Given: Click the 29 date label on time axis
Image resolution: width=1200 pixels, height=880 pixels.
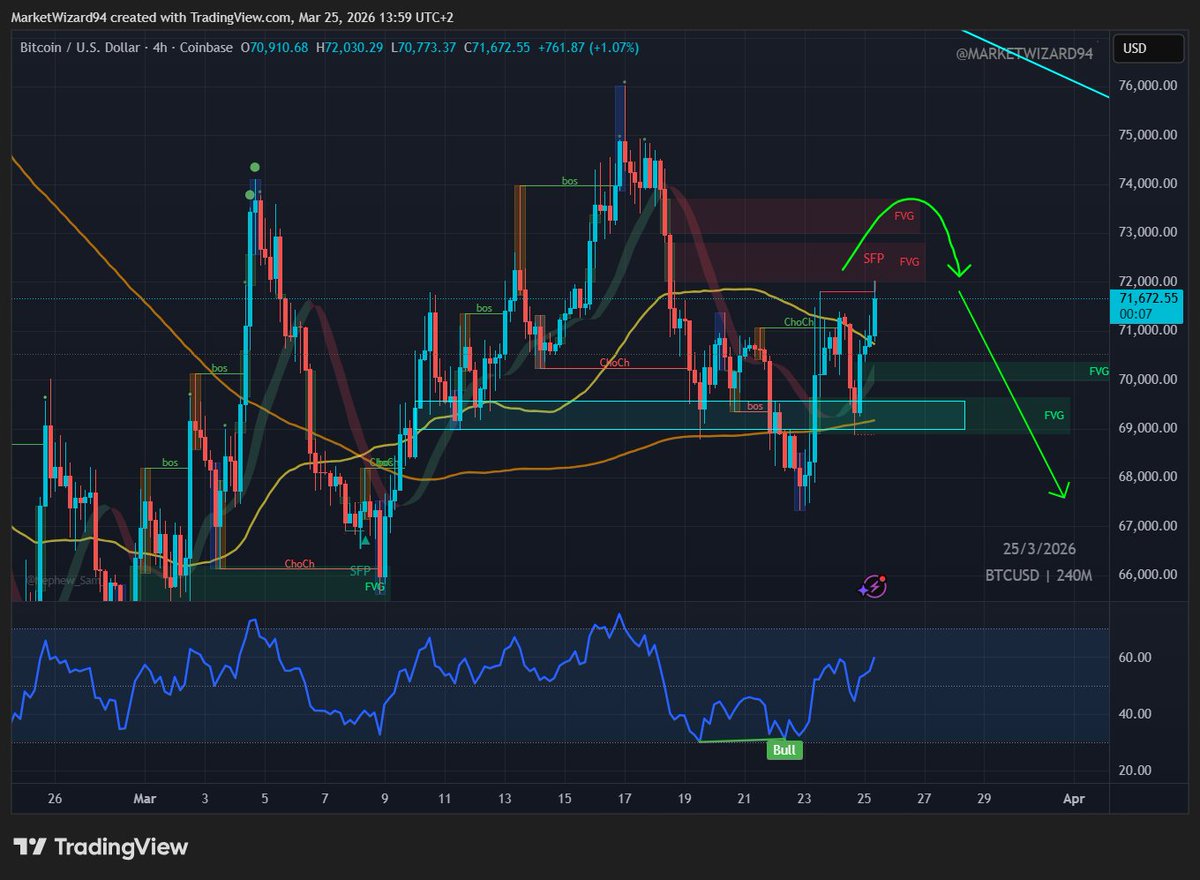Looking at the screenshot, I should tap(984, 800).
